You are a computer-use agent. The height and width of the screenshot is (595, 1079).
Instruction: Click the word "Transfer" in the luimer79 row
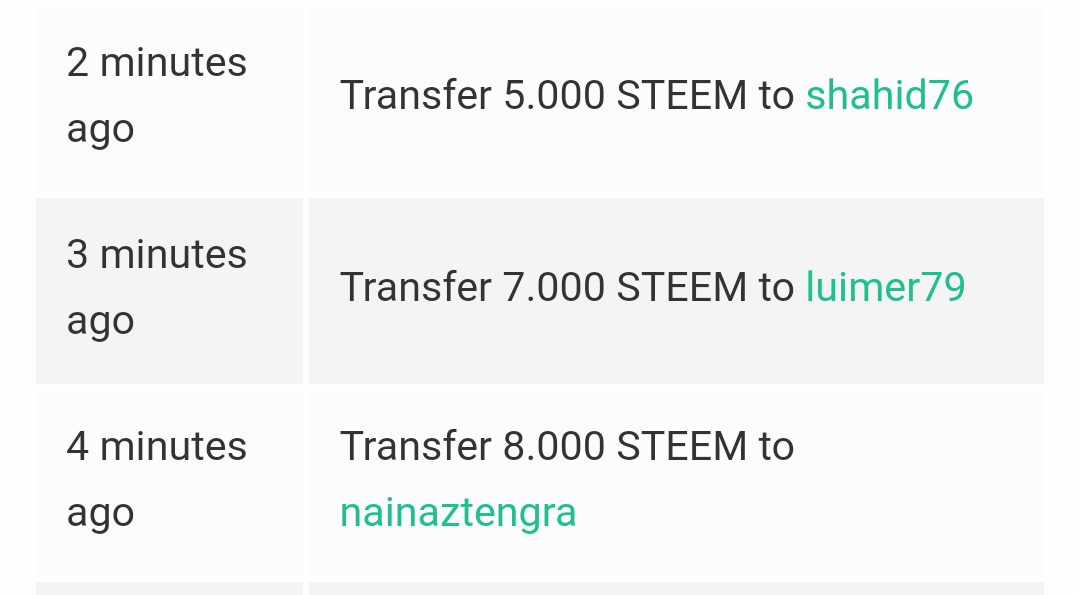point(416,288)
